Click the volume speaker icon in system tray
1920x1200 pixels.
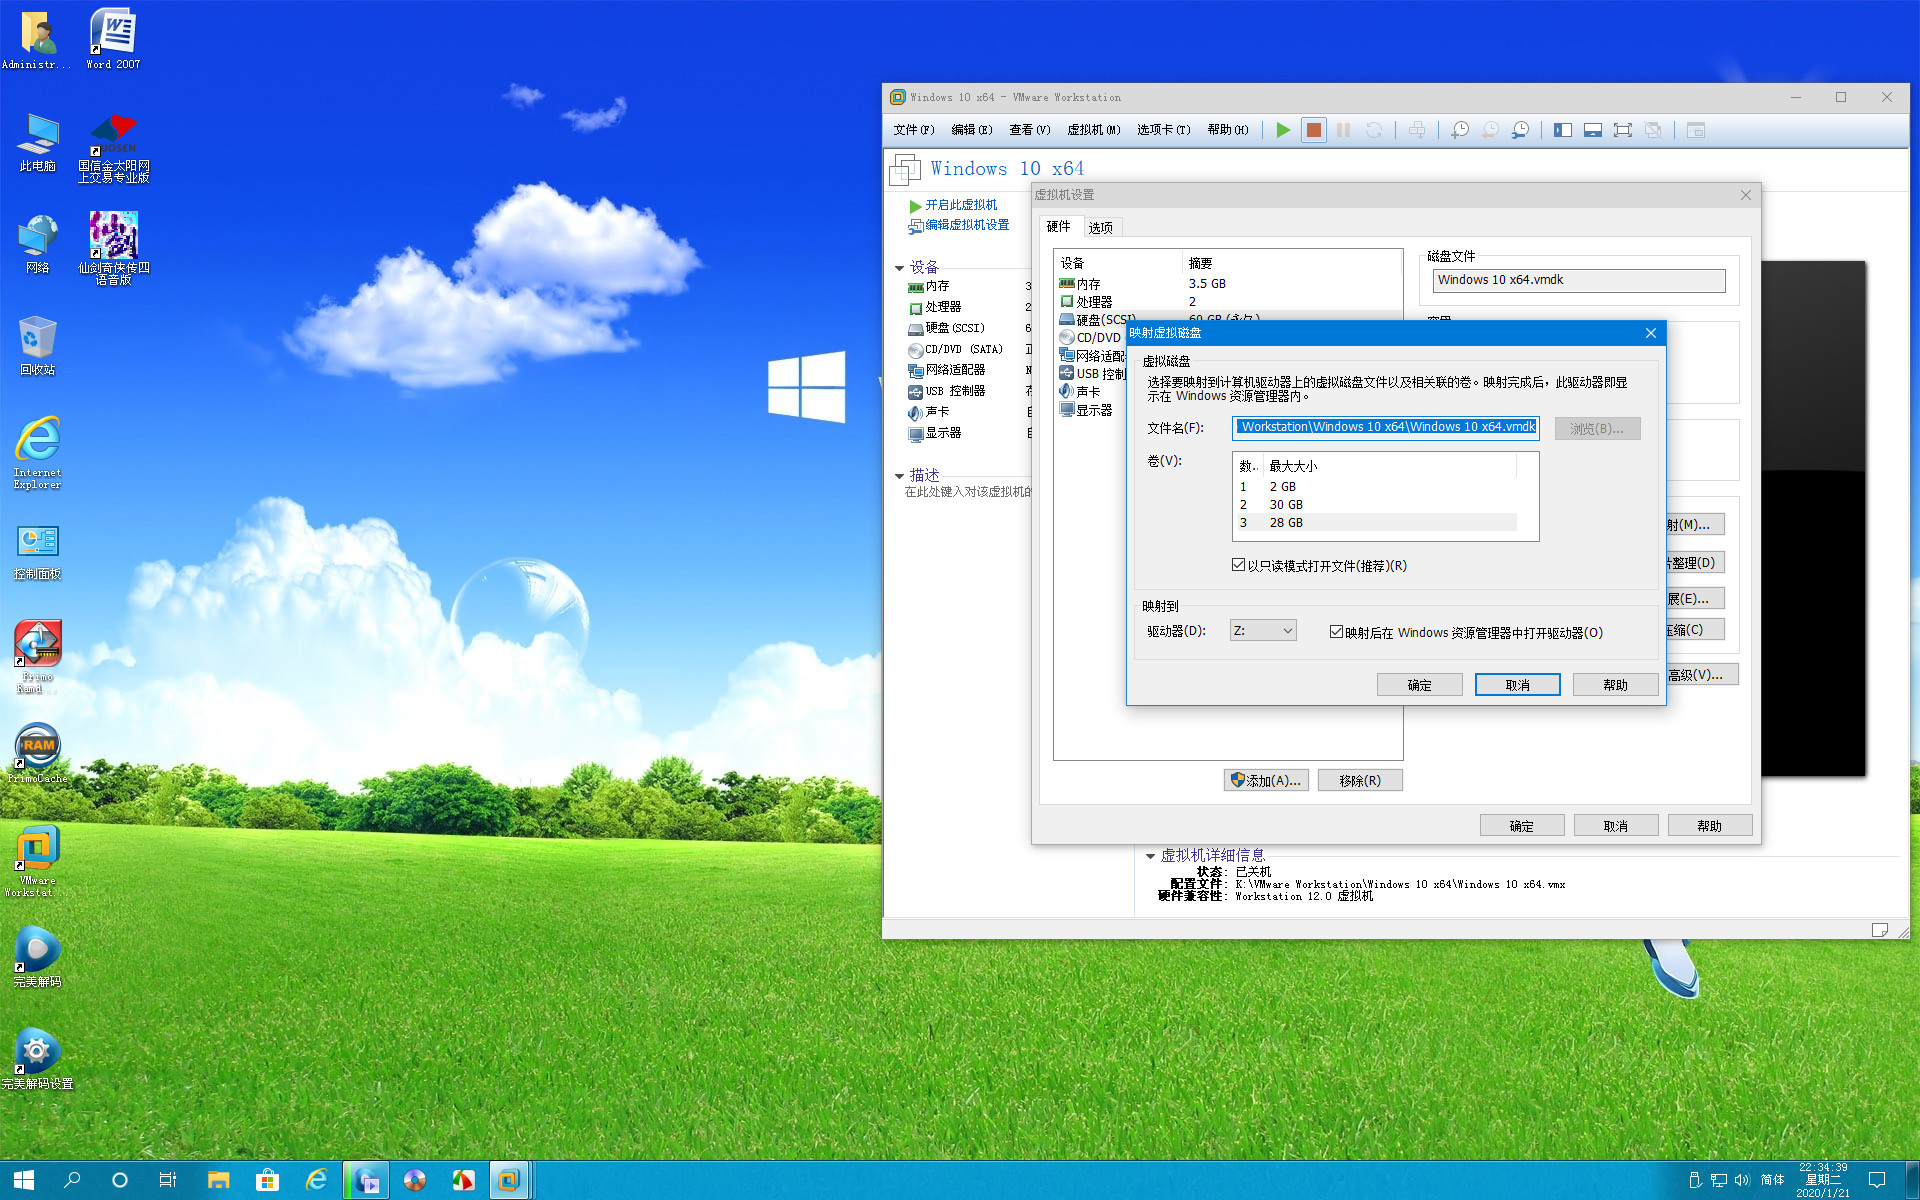coord(1742,1180)
